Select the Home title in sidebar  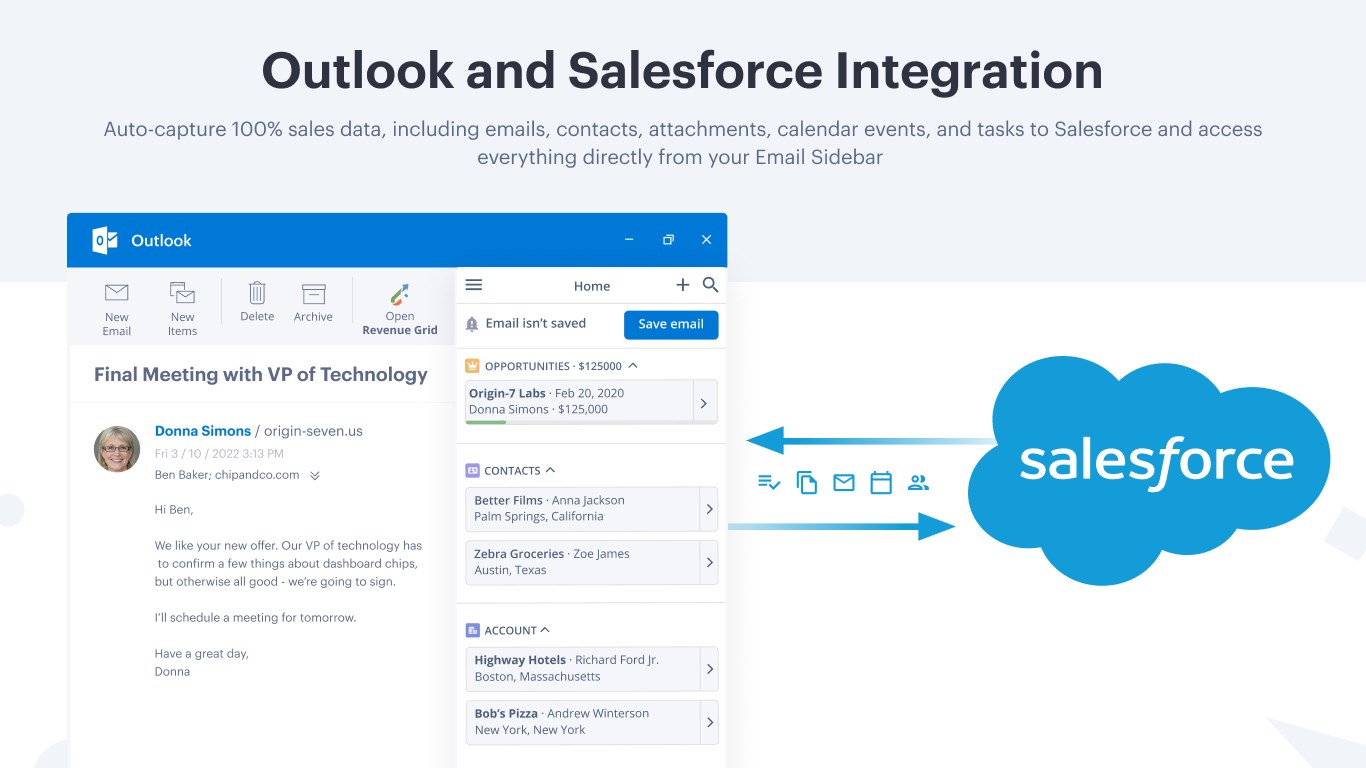tap(592, 286)
